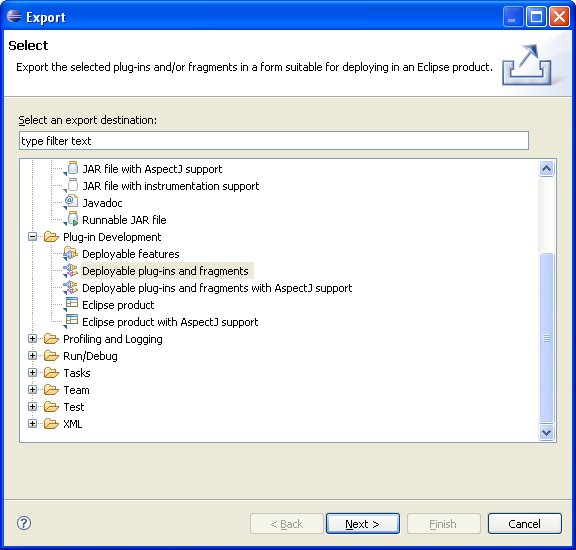Viewport: 576px width, 550px height.
Task: Click icon for plug-ins and fragments with AspectJ
Action: pyautogui.click(x=70, y=287)
